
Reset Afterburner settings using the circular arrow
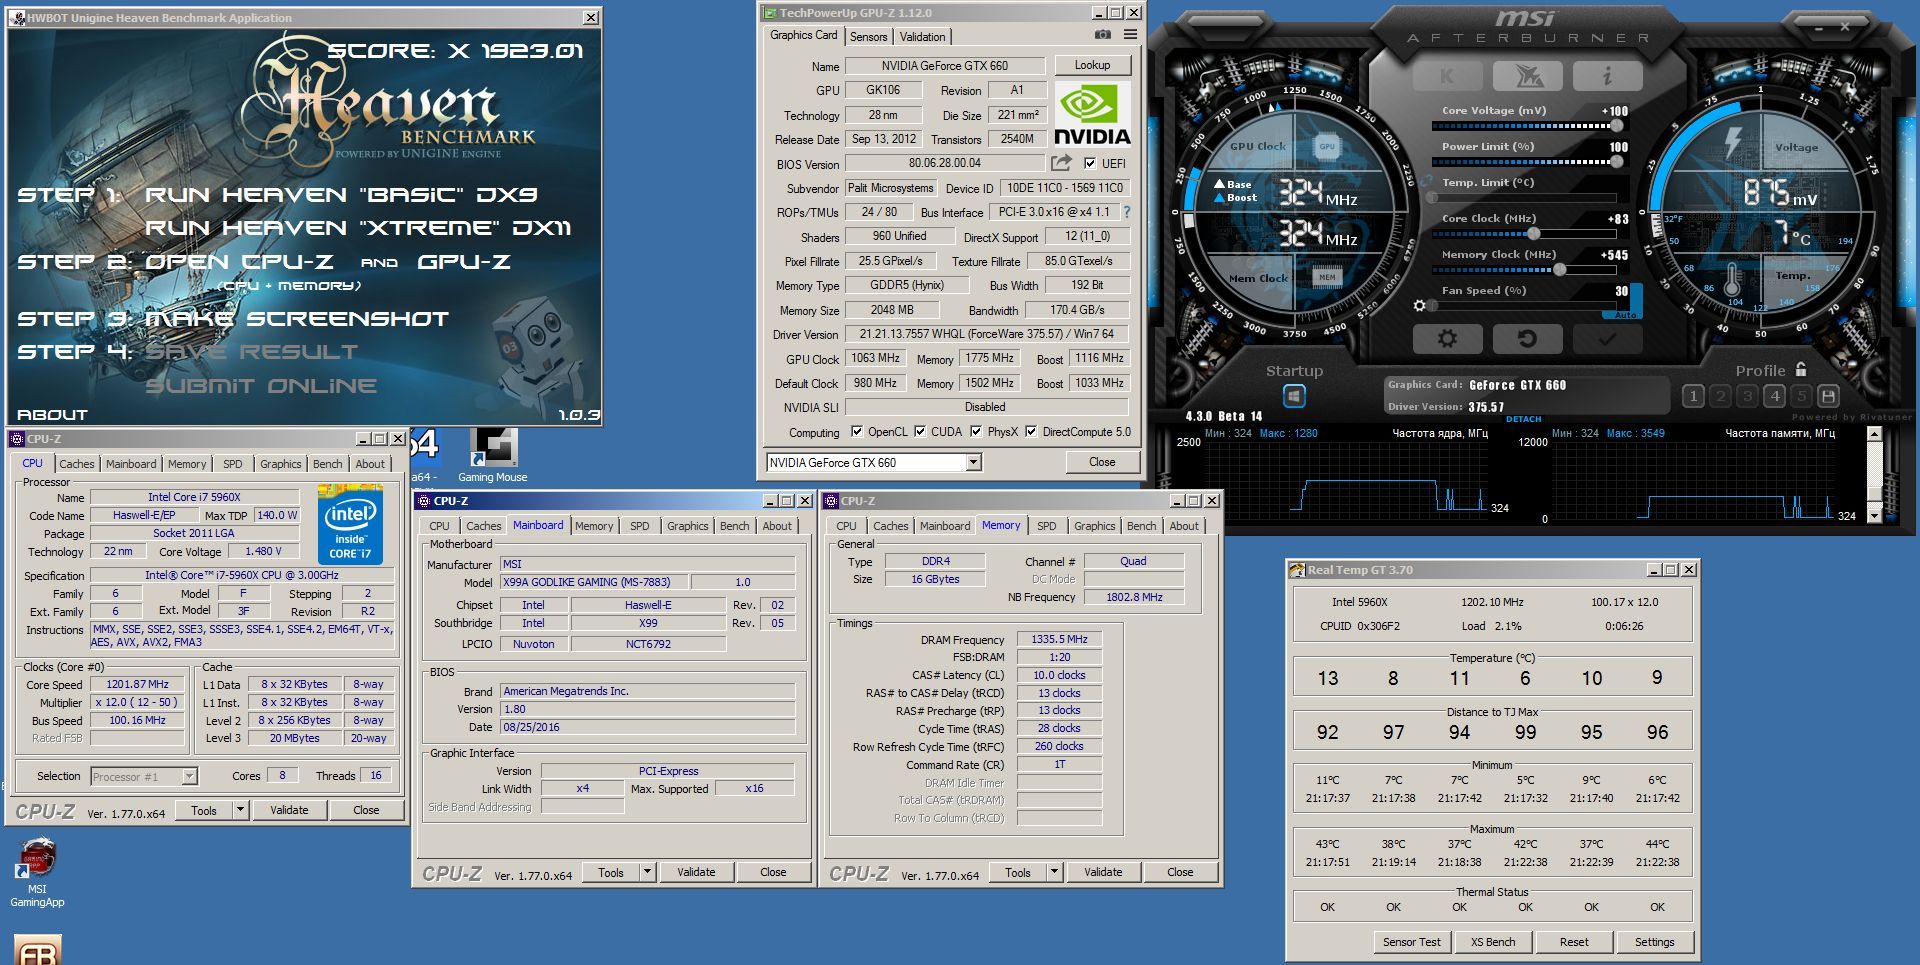click(1527, 338)
